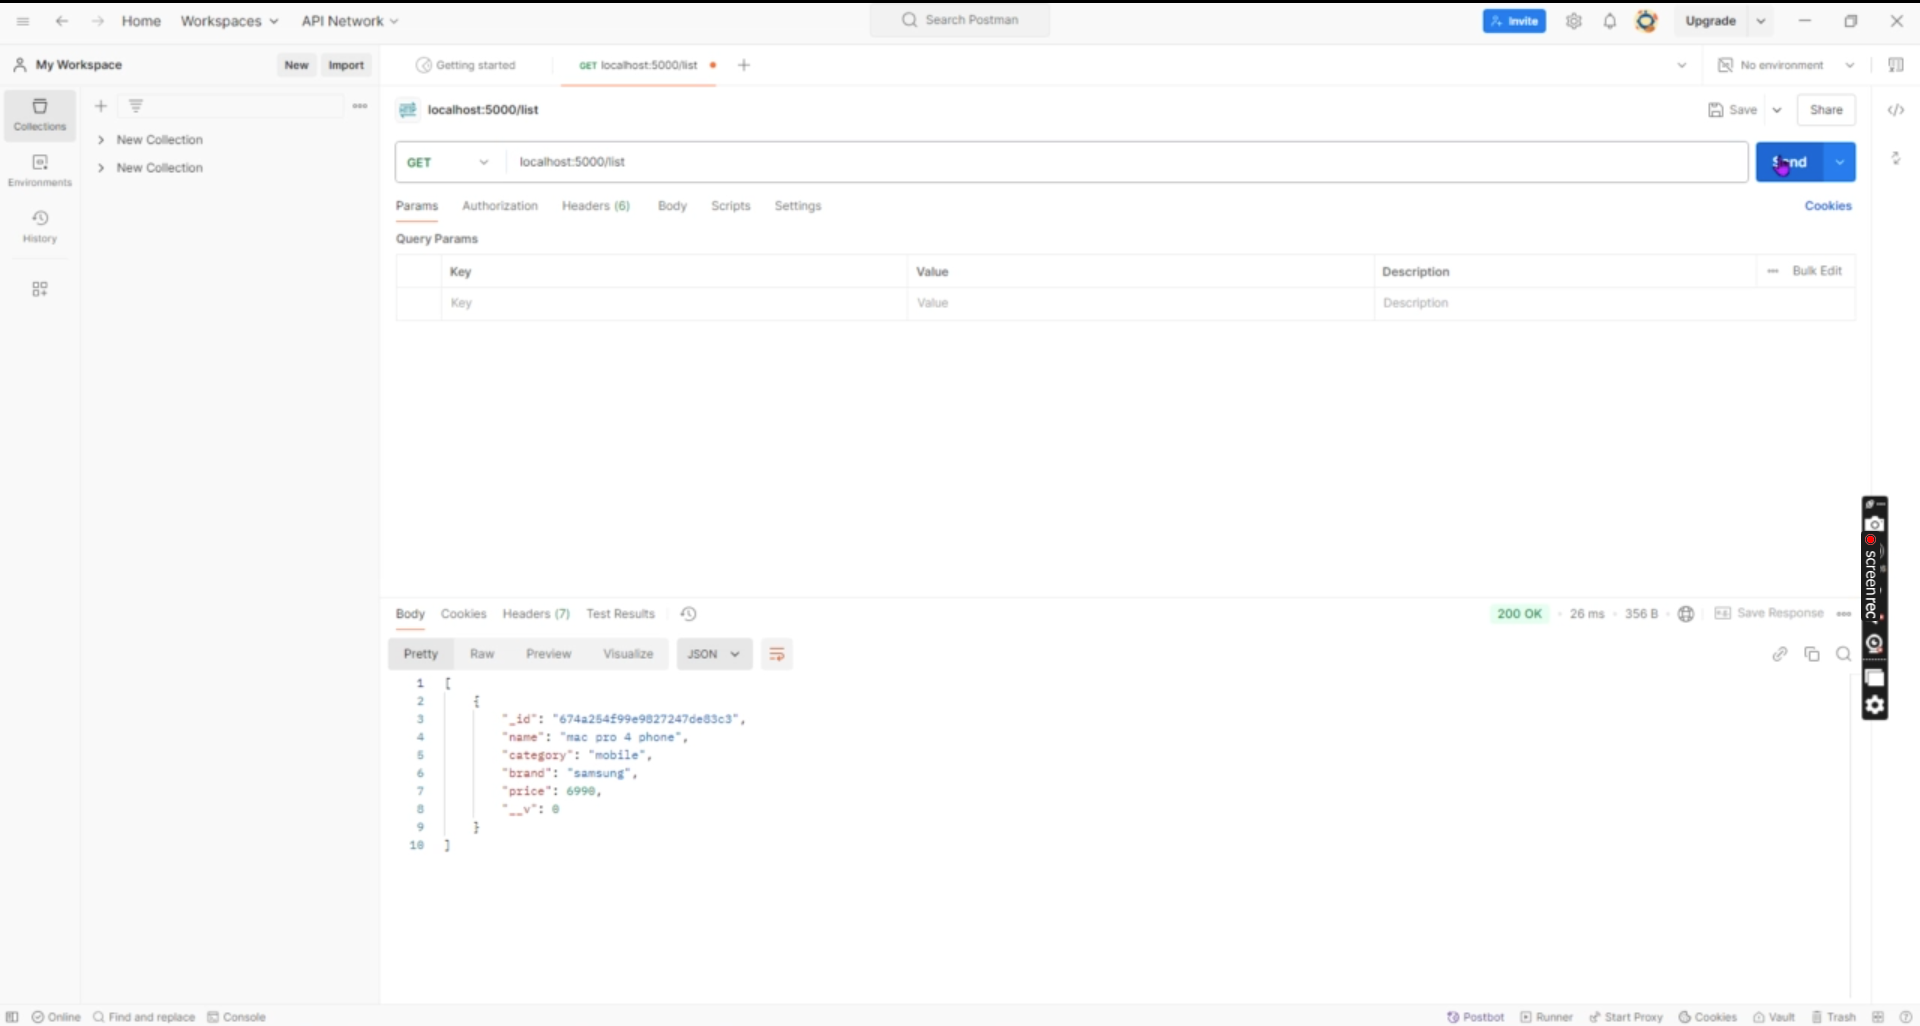Change the GET request method dropdown
The height and width of the screenshot is (1026, 1920).
coord(448,162)
